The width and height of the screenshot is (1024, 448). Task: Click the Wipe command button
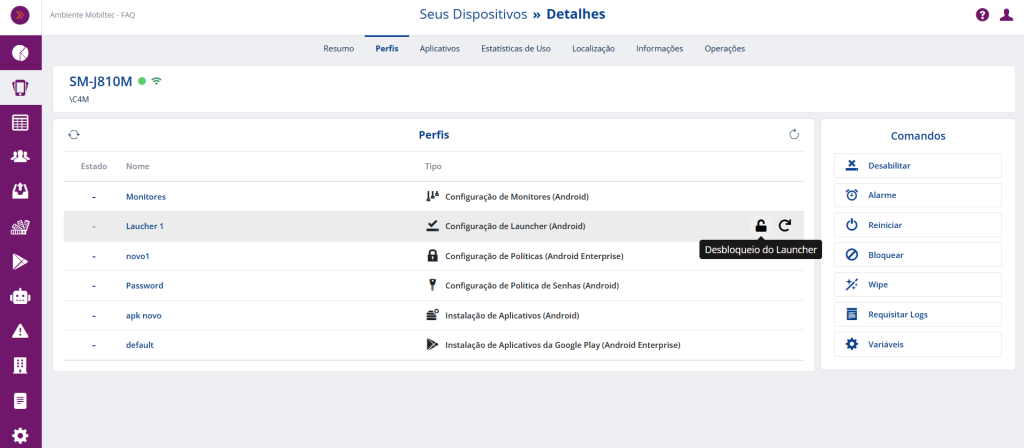click(x=917, y=285)
